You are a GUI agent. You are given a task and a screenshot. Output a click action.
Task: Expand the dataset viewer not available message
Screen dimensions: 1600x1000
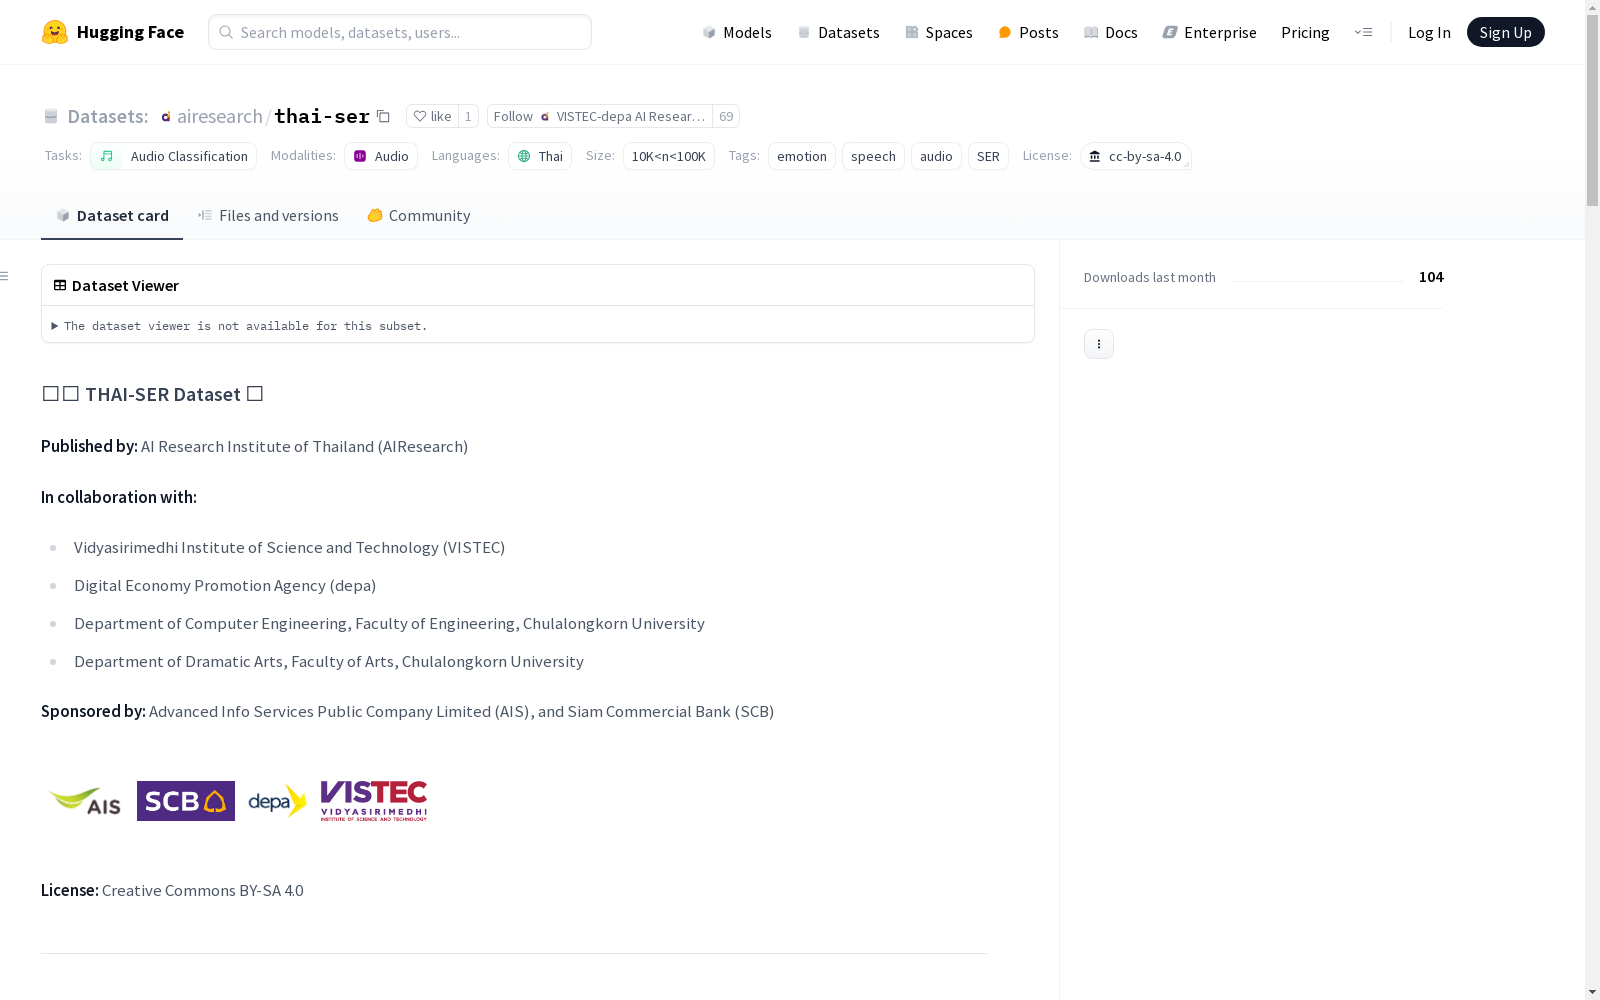pos(240,326)
